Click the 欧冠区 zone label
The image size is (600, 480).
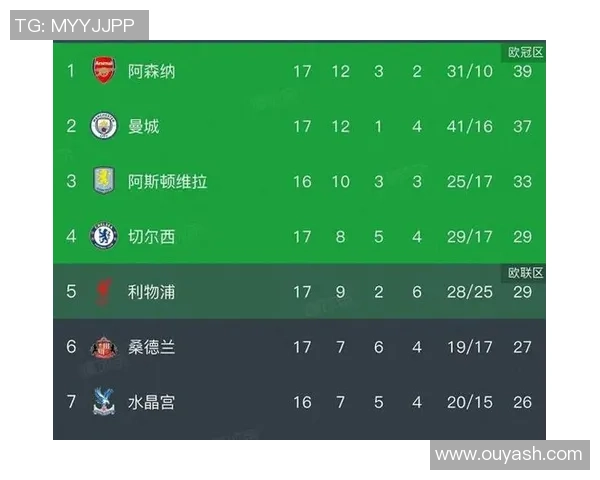[x=525, y=52]
